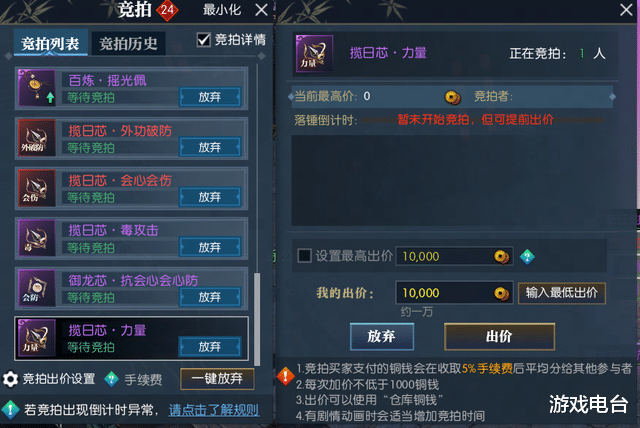Toggle the 竞拍详情 checkbox
640x428 pixels.
click(x=204, y=40)
